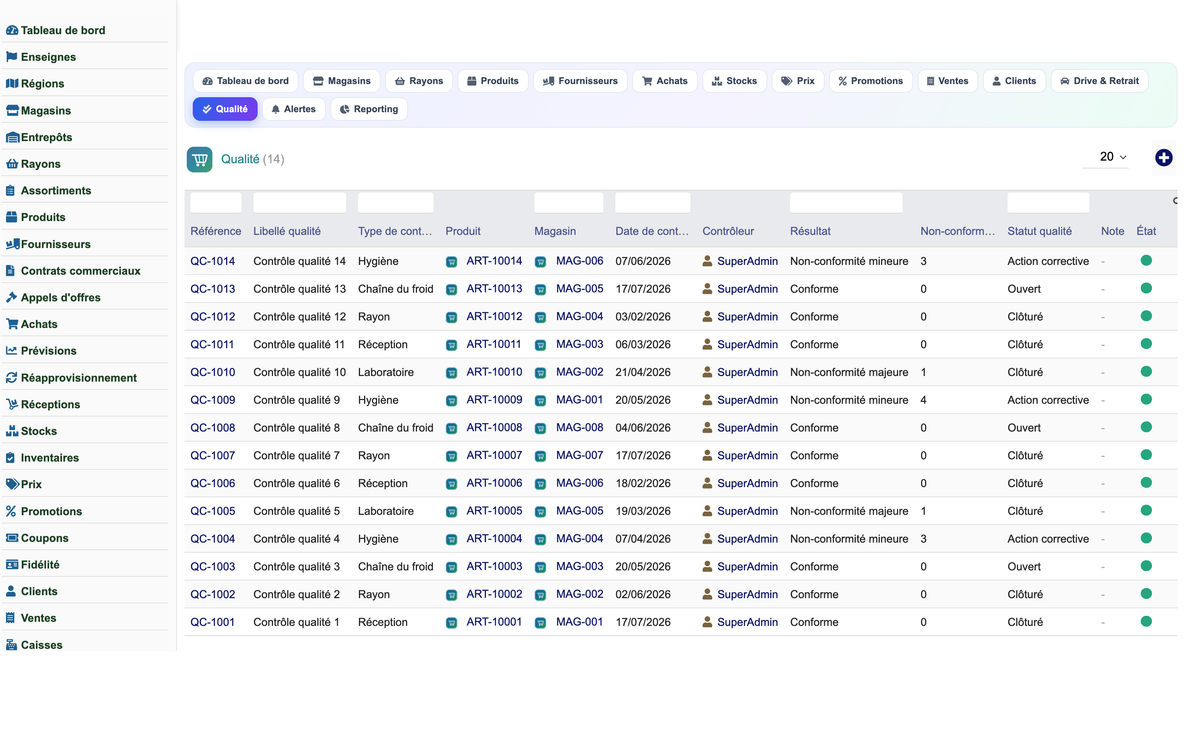Open SuperAdmin link in QC-1007 row
Screen dimensions: 1200x743
(747, 455)
